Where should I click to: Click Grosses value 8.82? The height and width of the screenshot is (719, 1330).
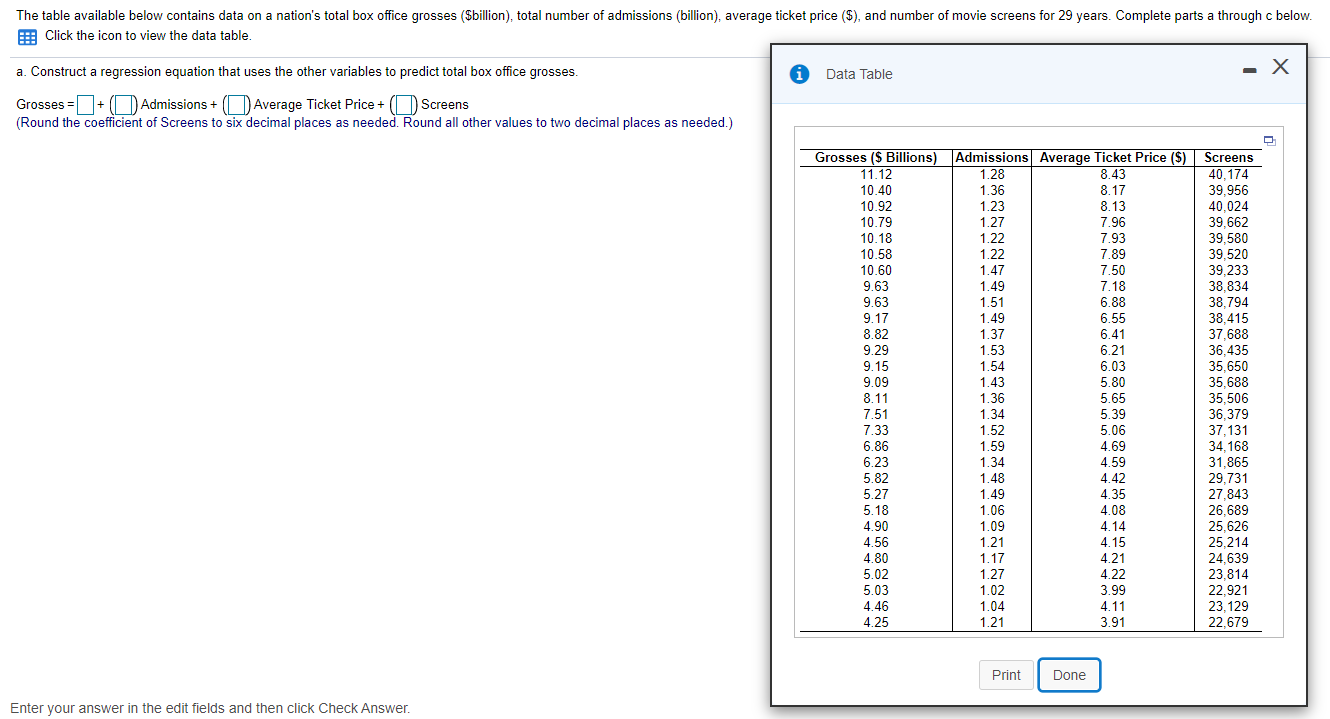click(x=876, y=334)
